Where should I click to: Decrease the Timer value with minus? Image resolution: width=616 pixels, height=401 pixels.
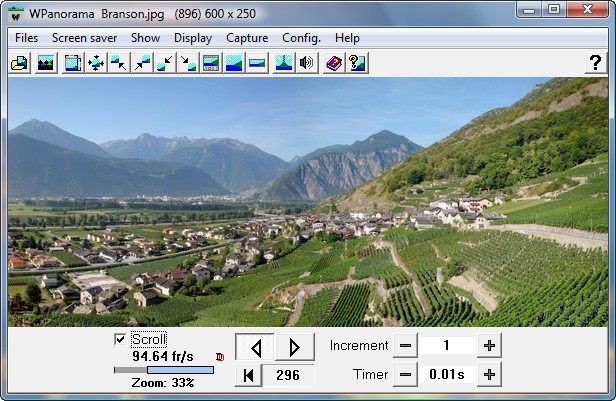[404, 375]
